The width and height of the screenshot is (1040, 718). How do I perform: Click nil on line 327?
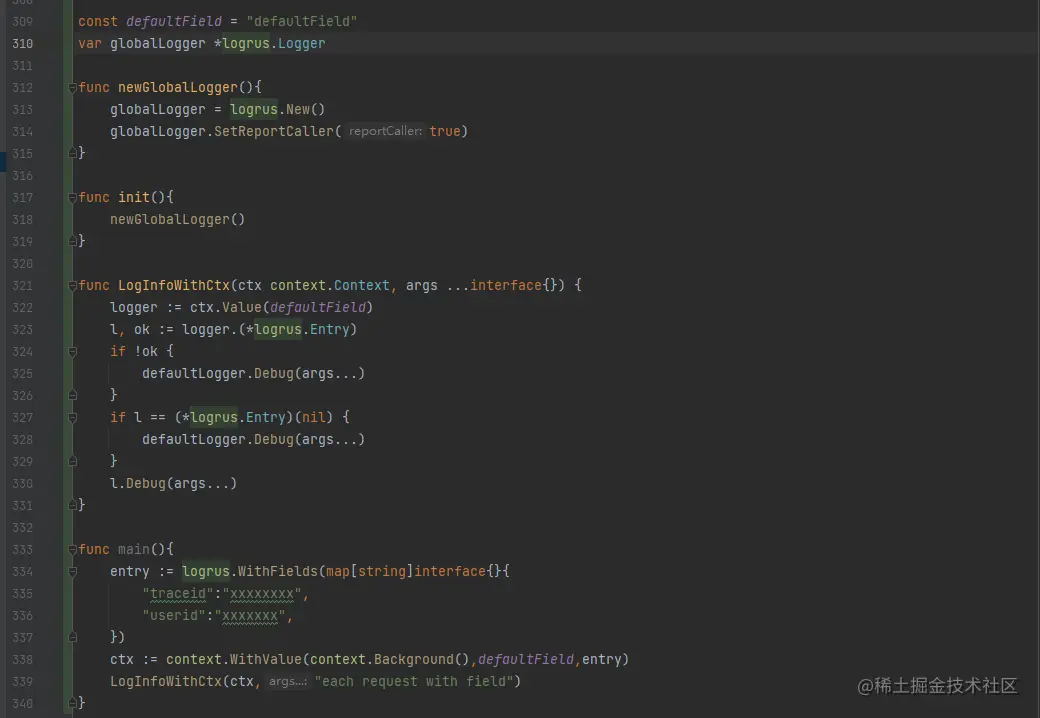pyautogui.click(x=314, y=418)
